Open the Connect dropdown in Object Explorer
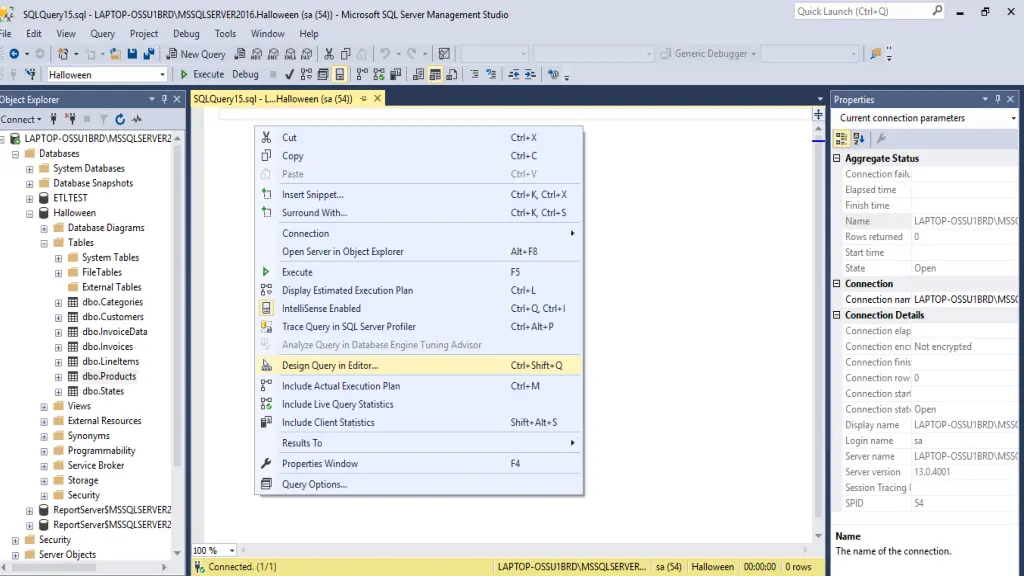The image size is (1024, 576). (21, 120)
